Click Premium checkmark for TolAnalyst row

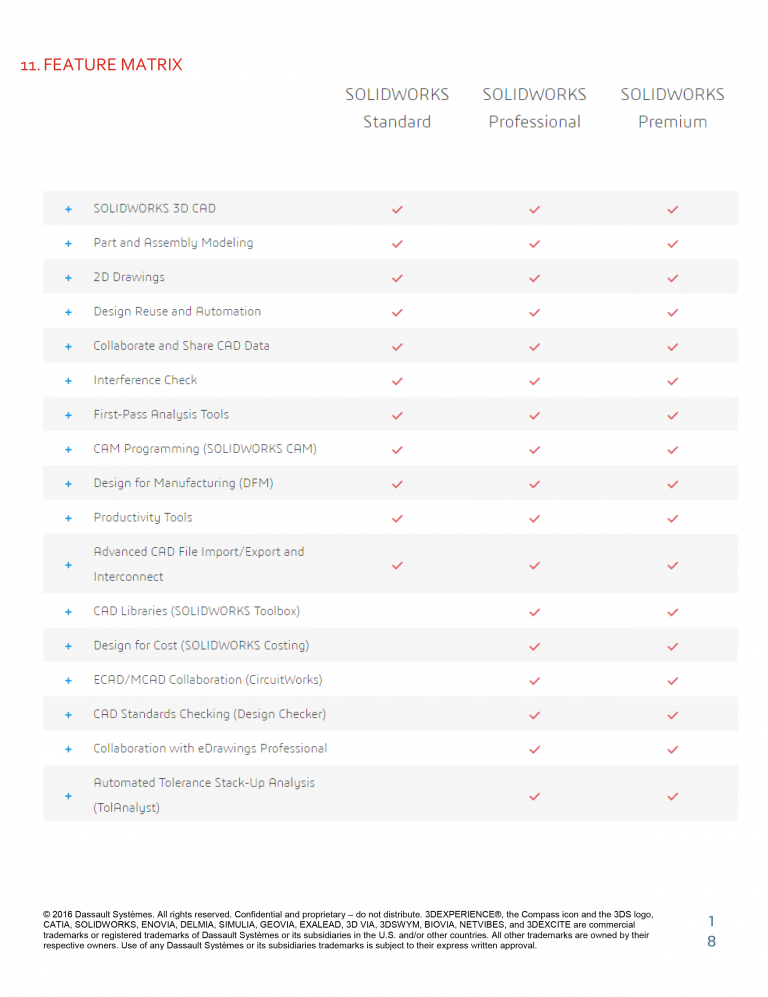673,796
